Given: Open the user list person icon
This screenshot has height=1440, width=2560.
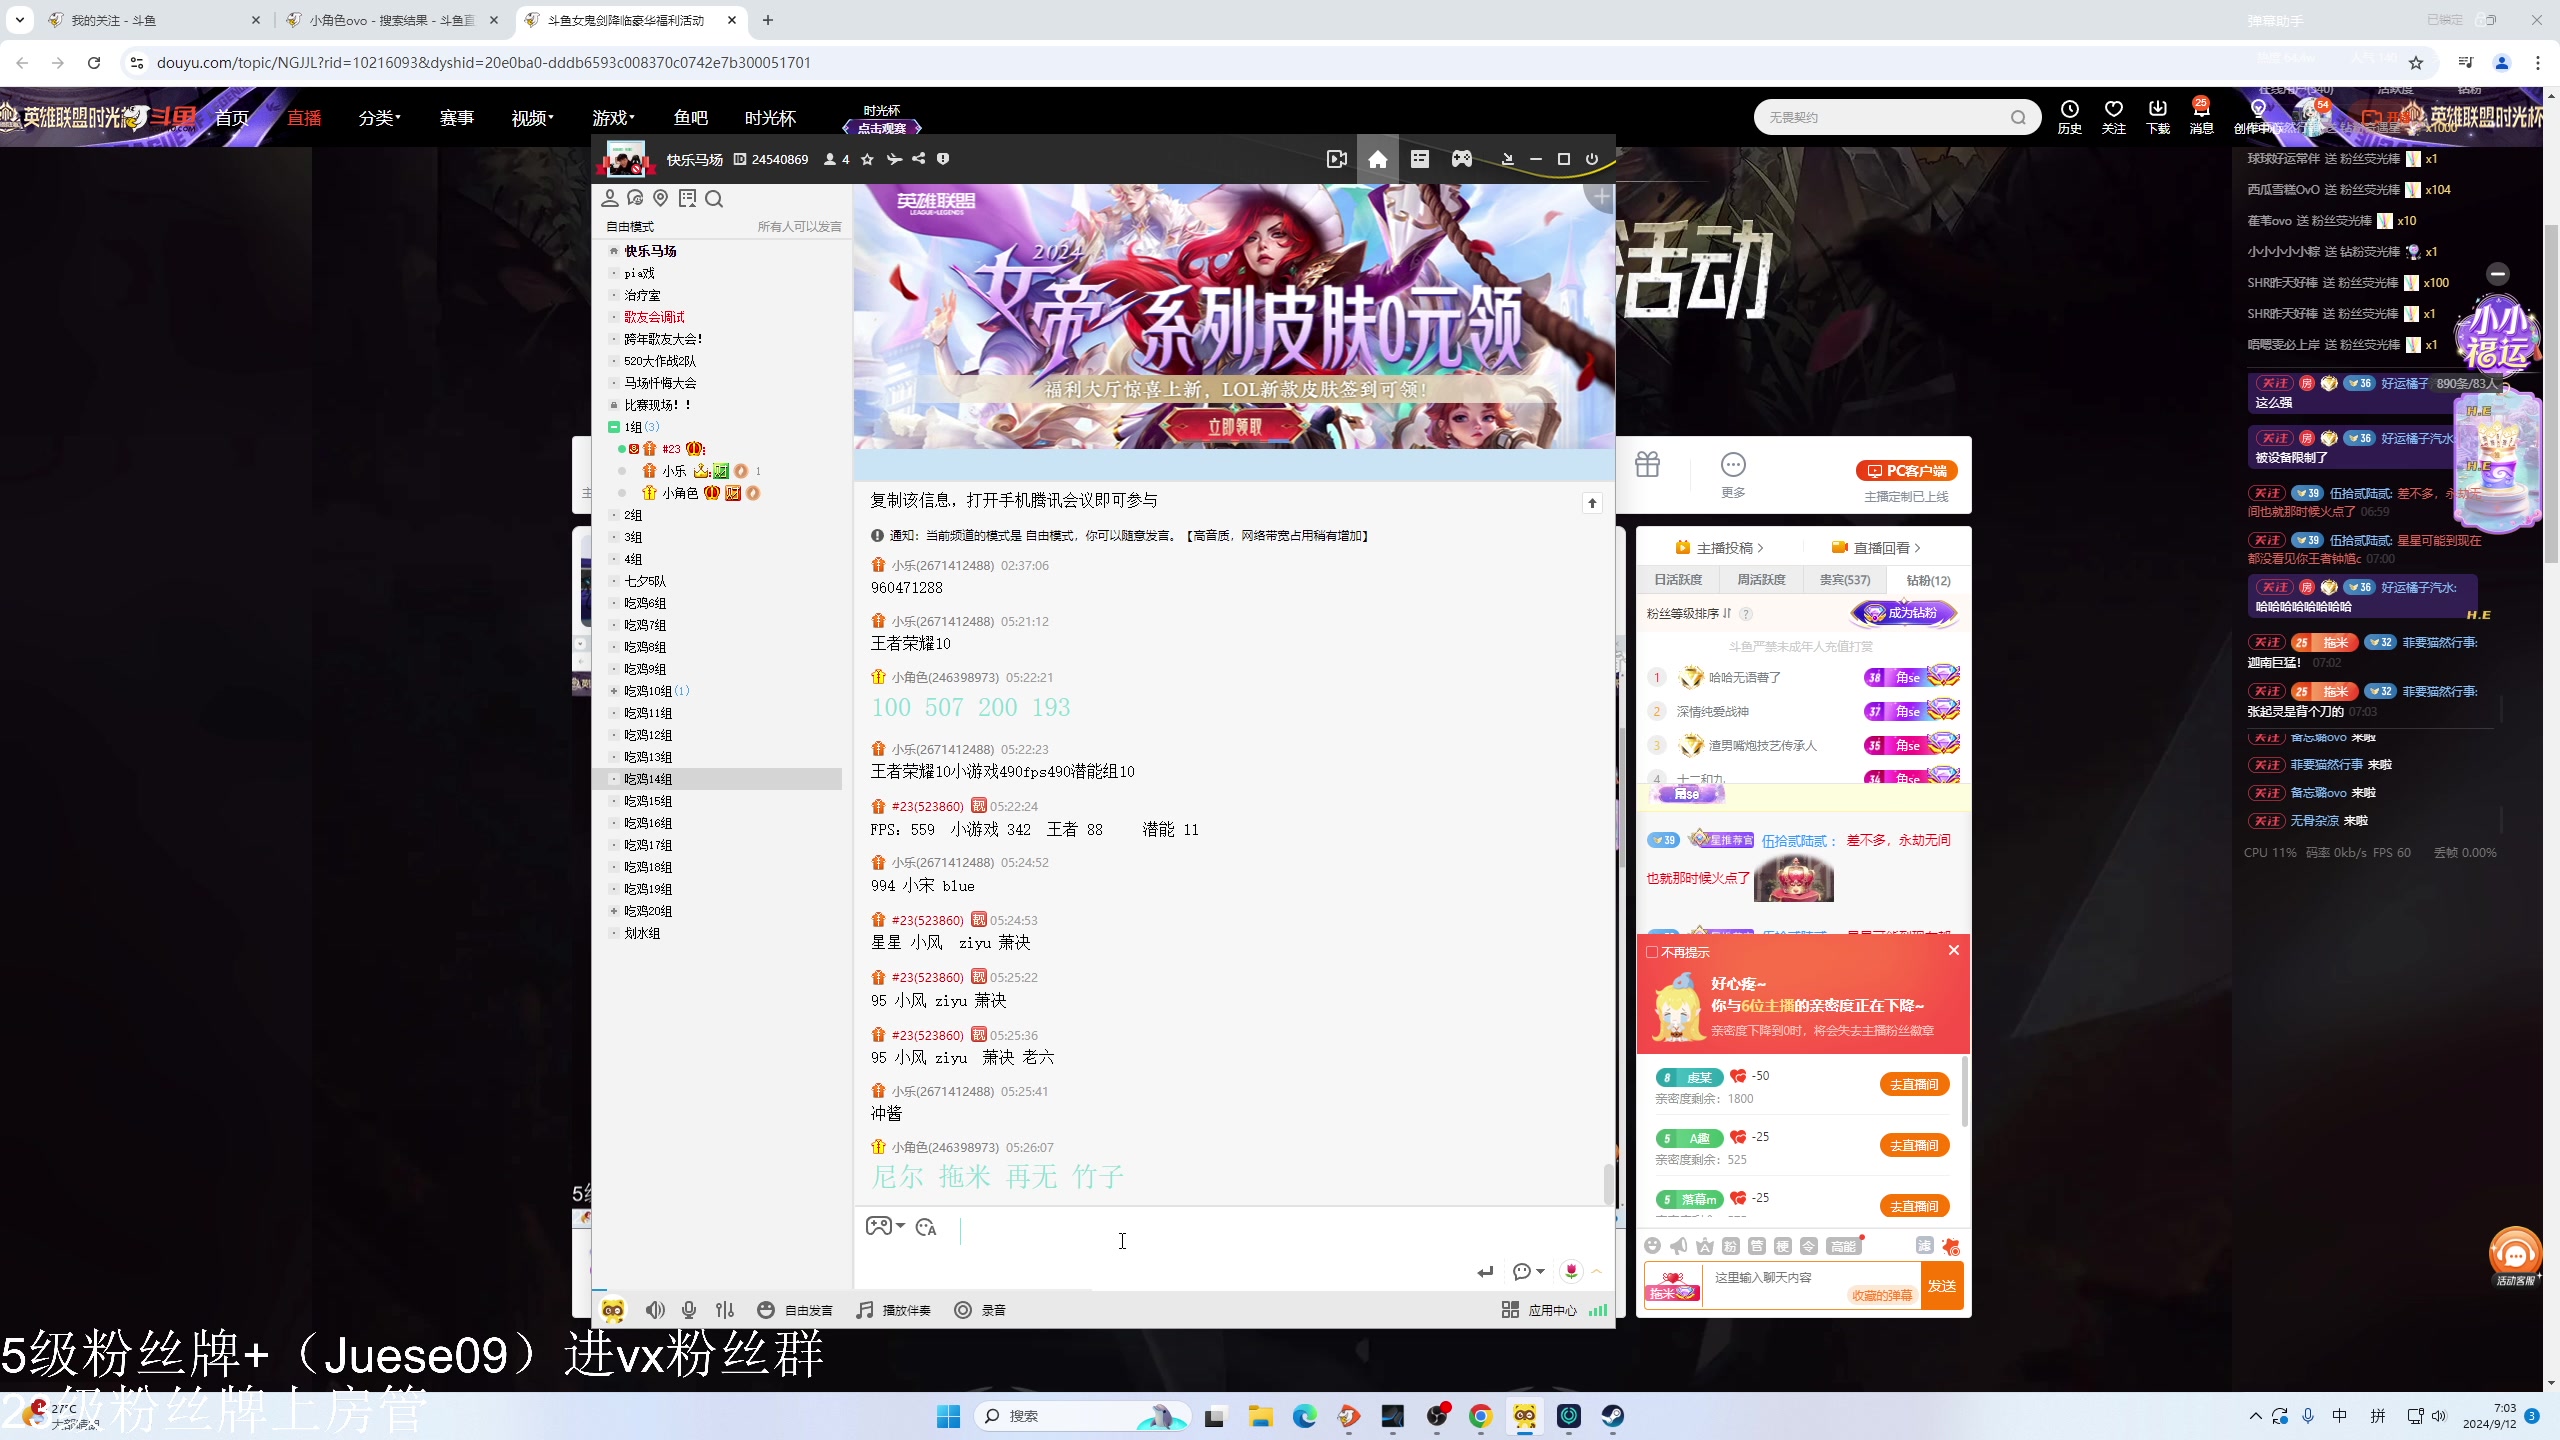Looking at the screenshot, I should tap(610, 198).
